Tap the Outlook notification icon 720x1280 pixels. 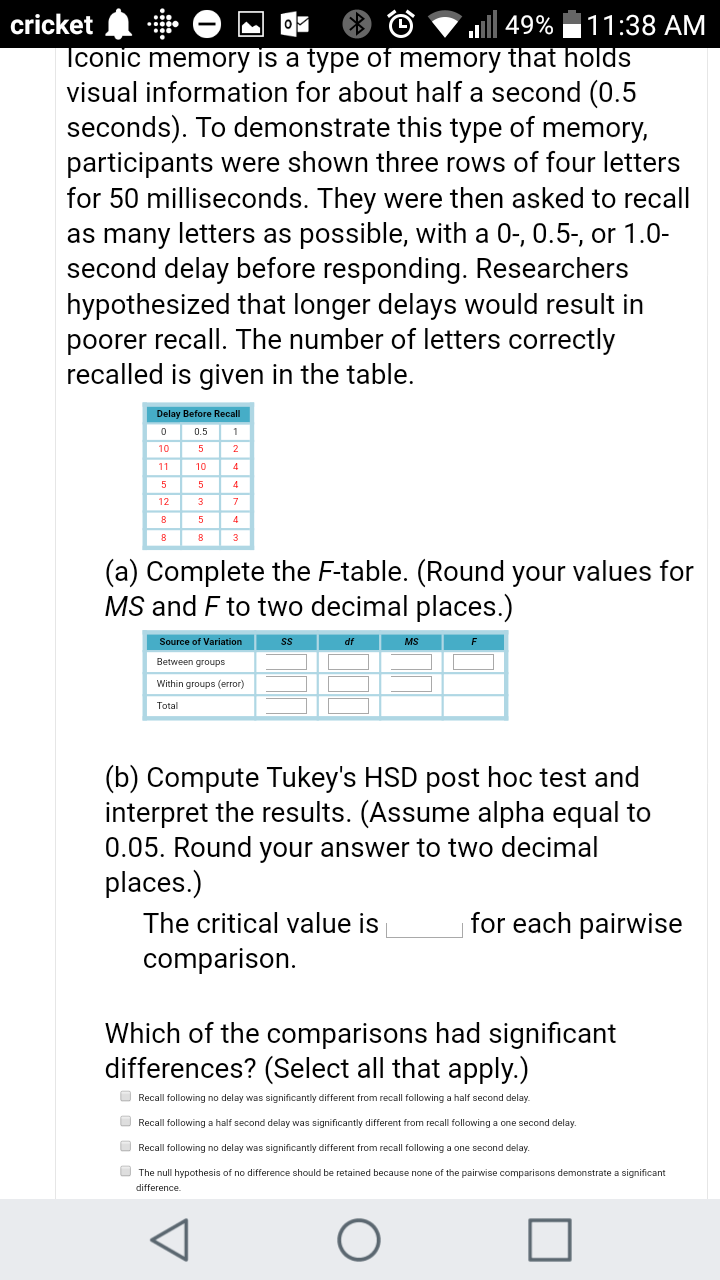292,24
